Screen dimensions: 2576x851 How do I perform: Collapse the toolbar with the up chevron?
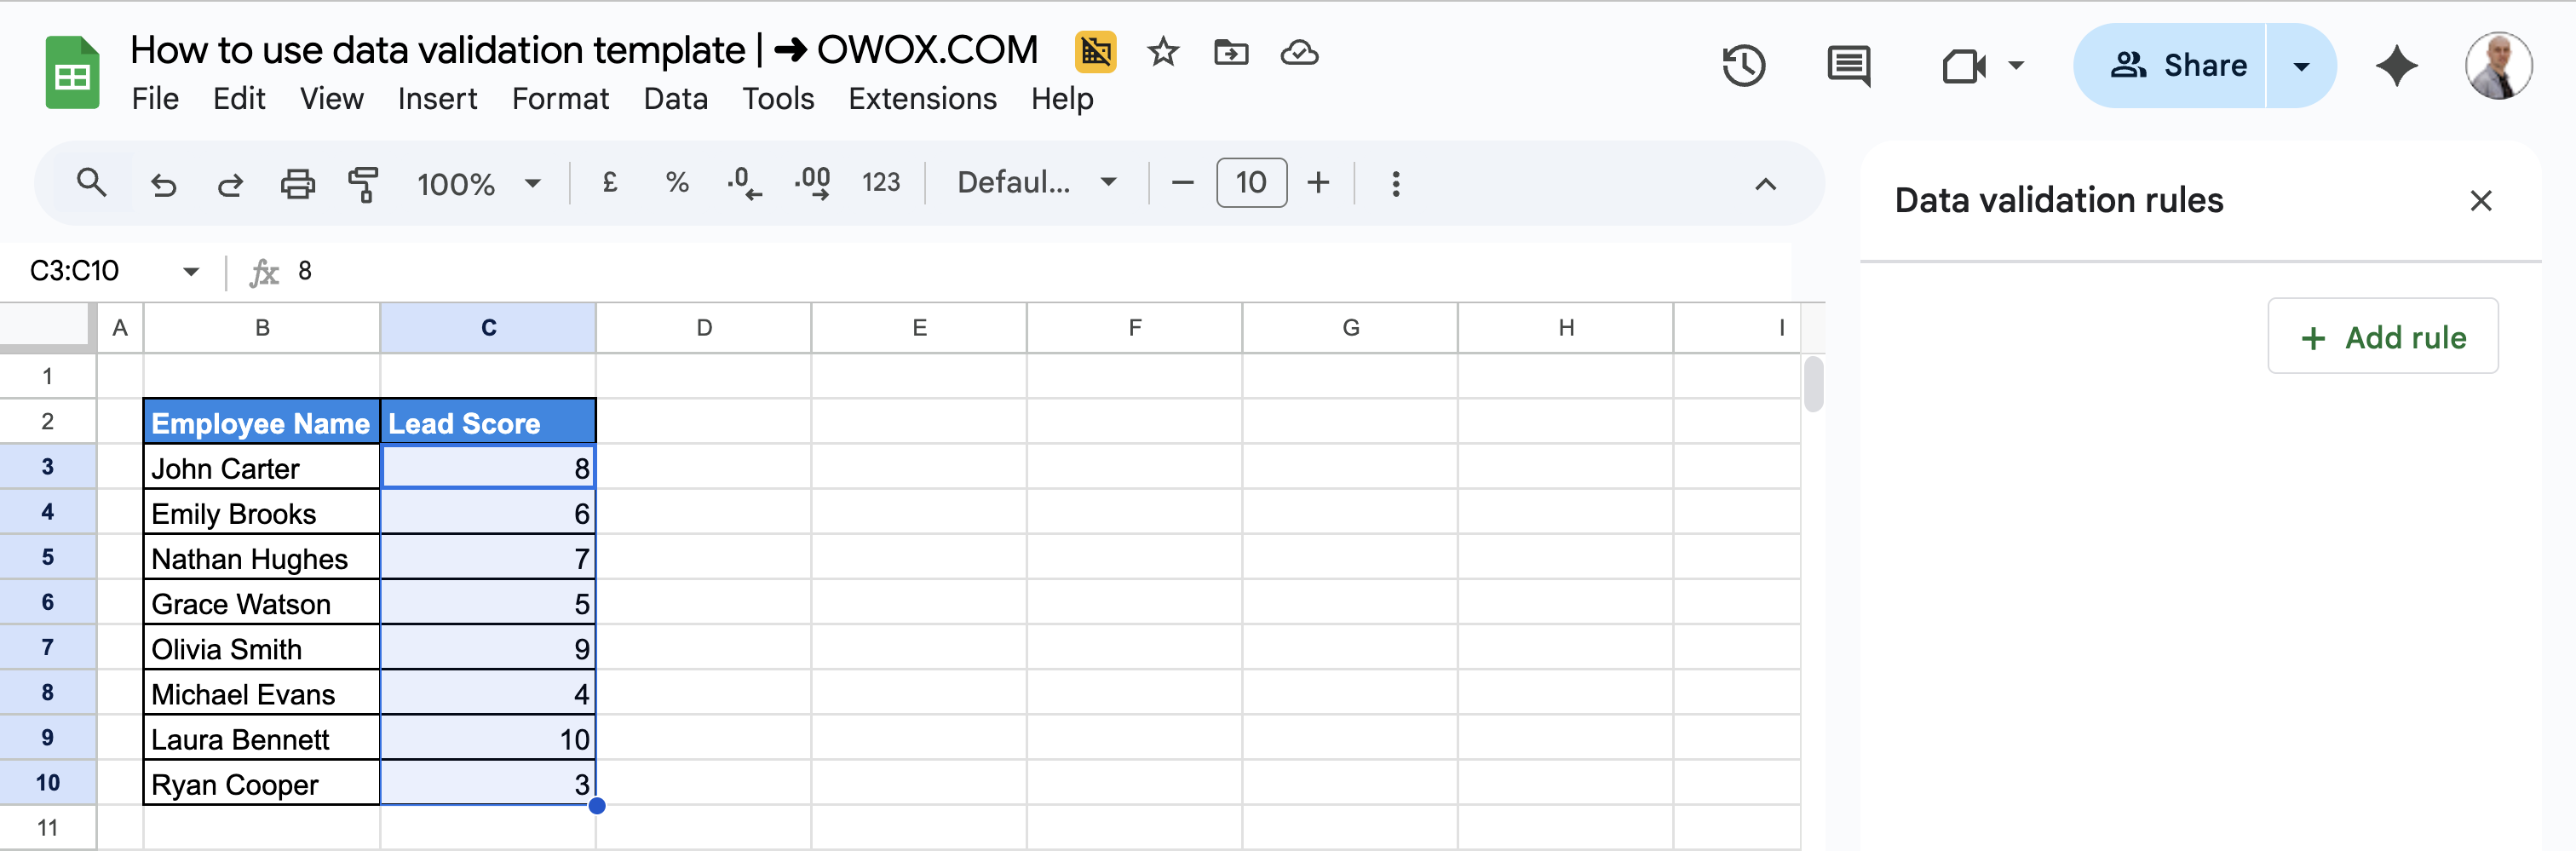pyautogui.click(x=1765, y=184)
